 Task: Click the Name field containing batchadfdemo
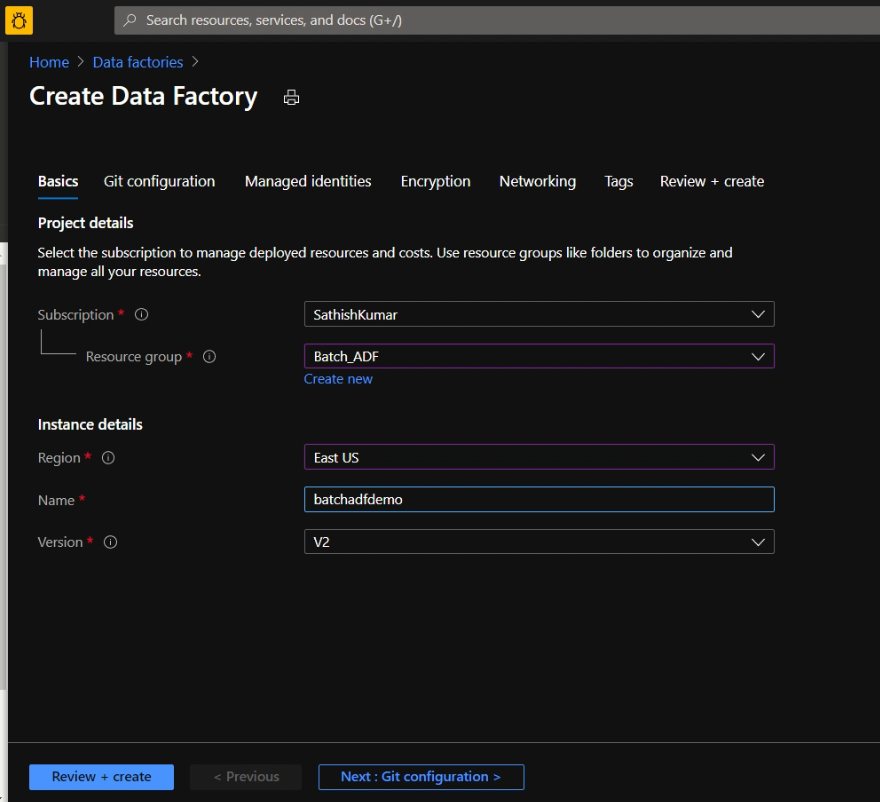click(x=539, y=500)
